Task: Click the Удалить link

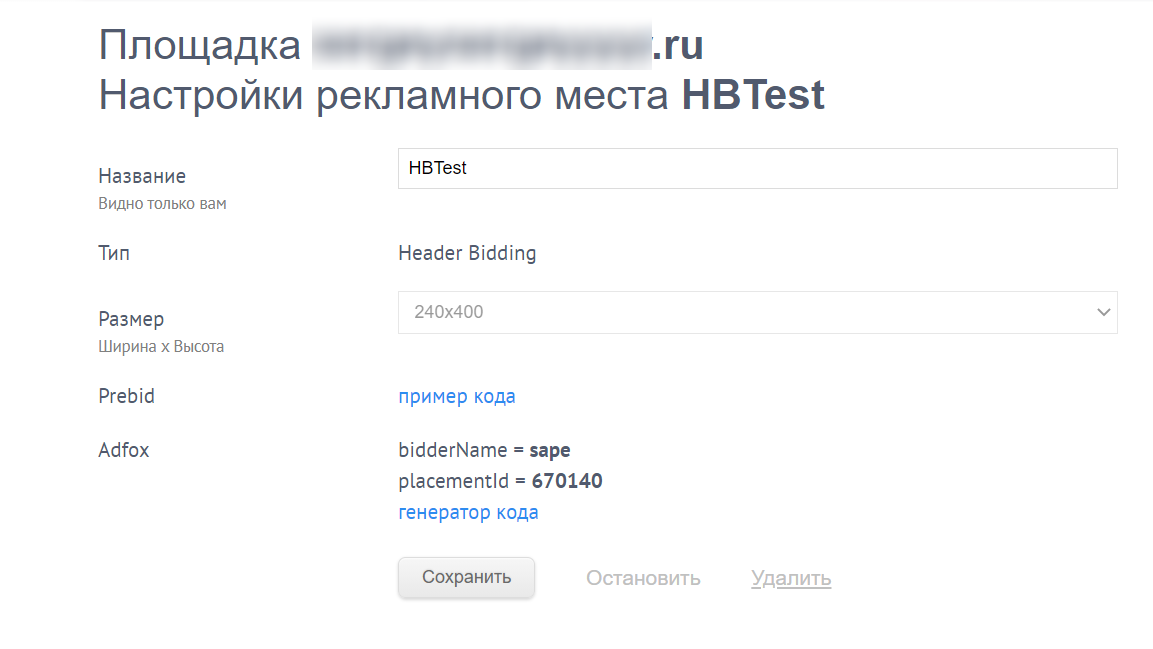Action: pyautogui.click(x=791, y=578)
